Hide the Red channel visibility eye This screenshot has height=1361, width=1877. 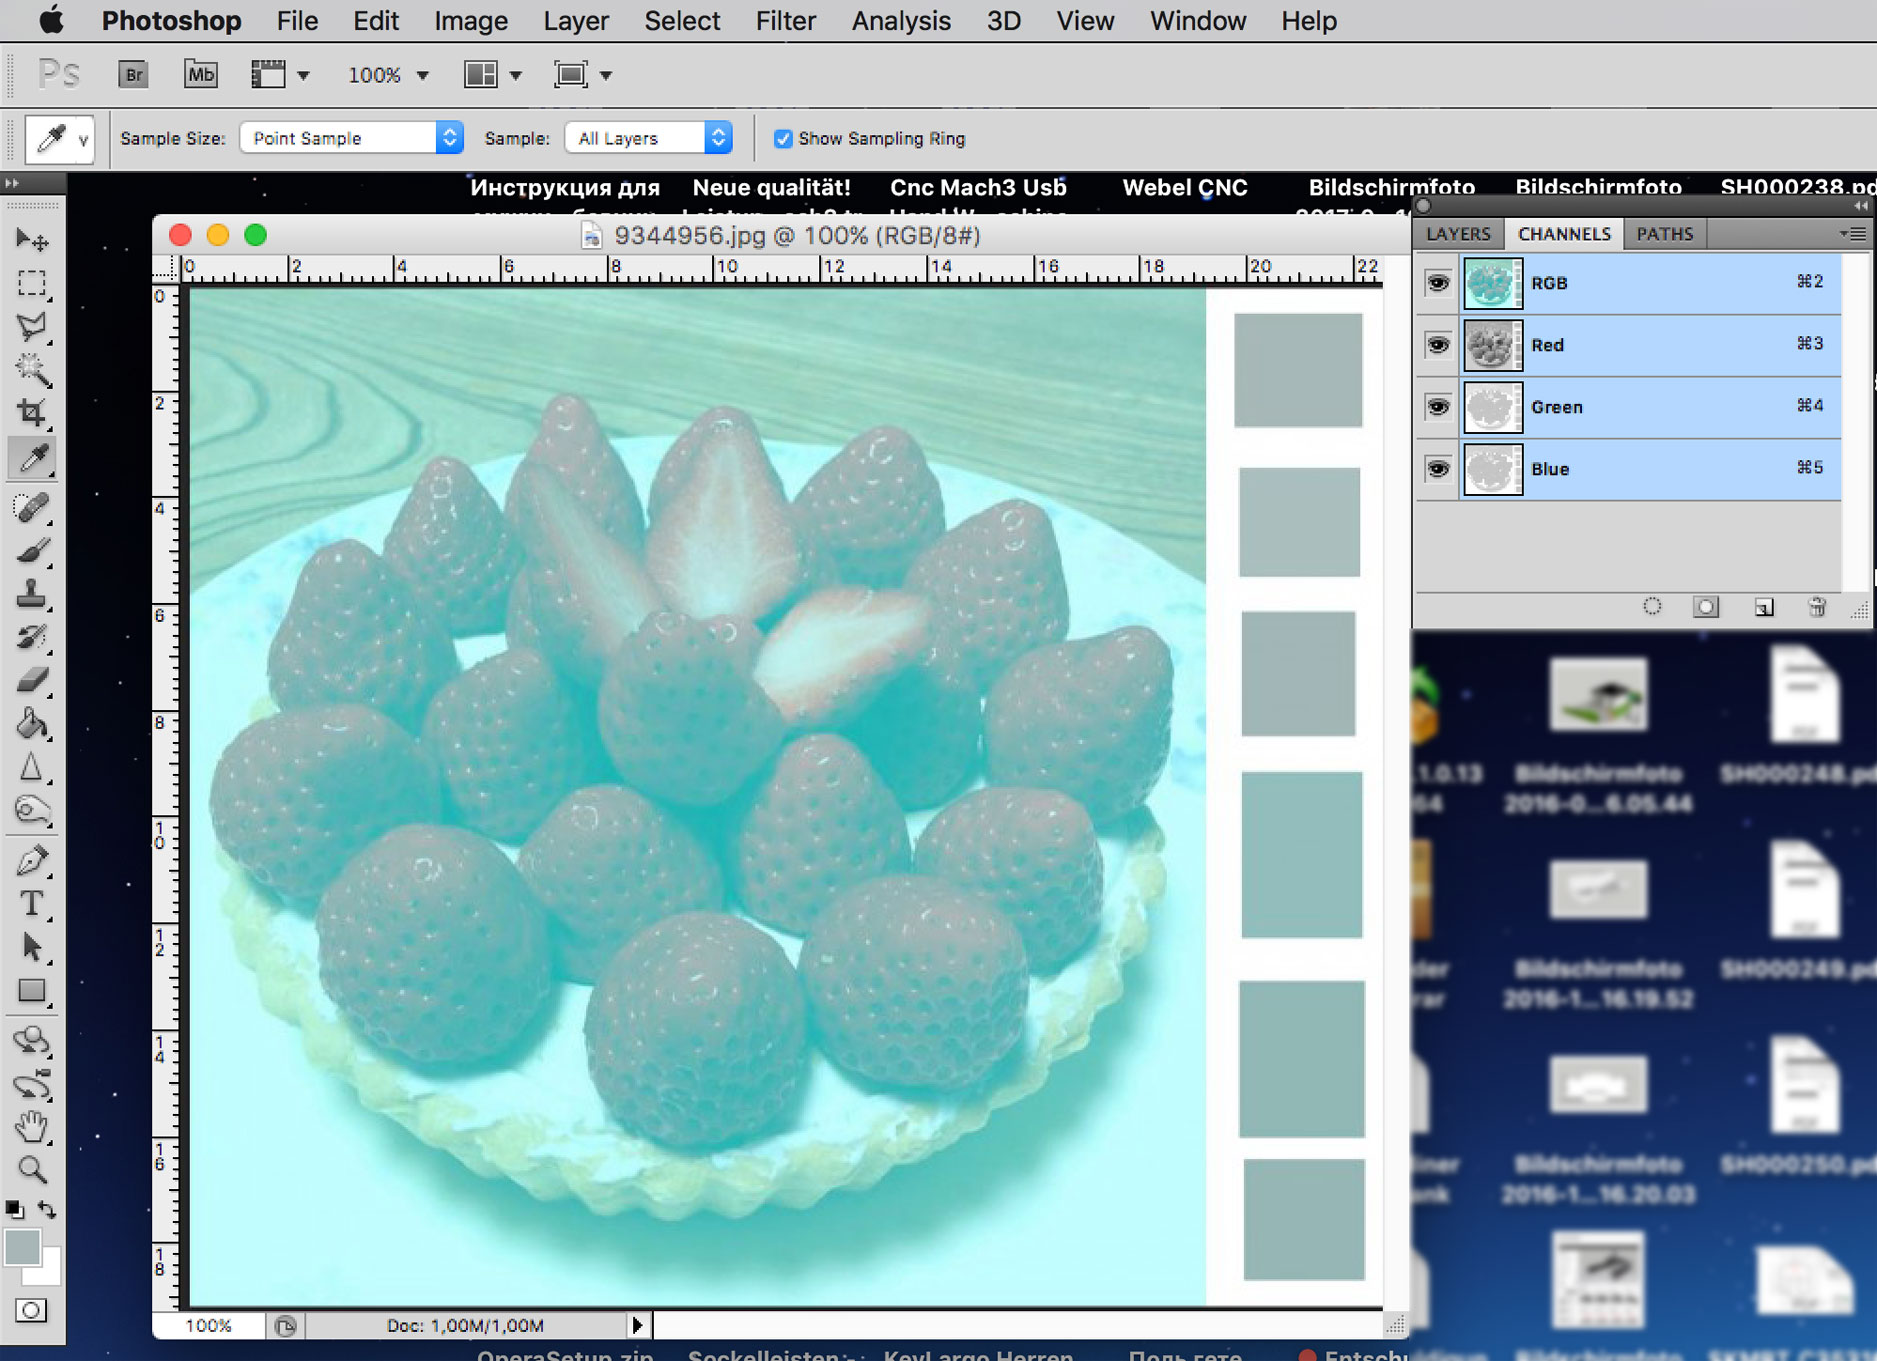pyautogui.click(x=1438, y=345)
